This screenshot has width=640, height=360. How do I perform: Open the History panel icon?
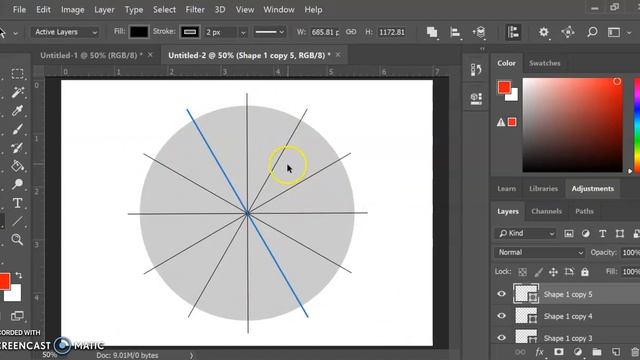(x=476, y=70)
